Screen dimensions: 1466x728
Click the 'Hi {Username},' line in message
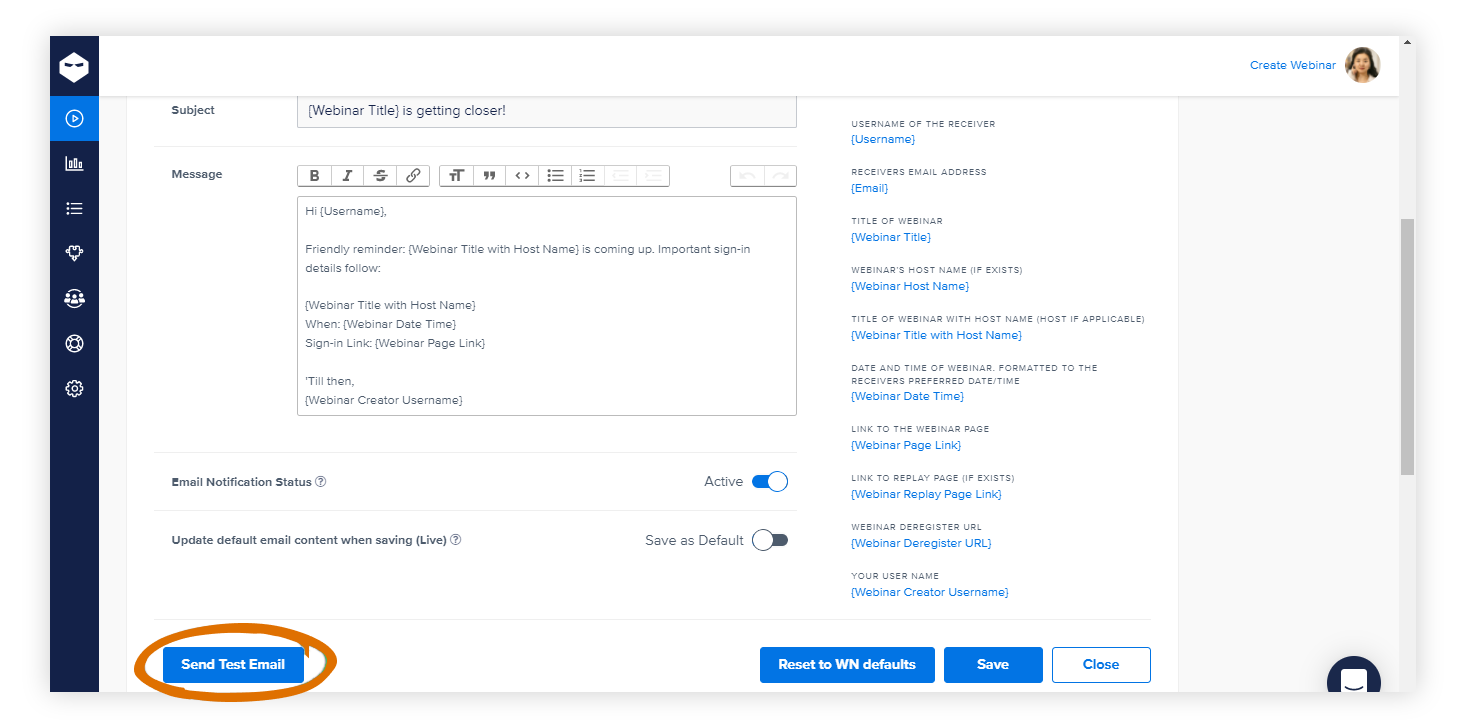pos(346,211)
